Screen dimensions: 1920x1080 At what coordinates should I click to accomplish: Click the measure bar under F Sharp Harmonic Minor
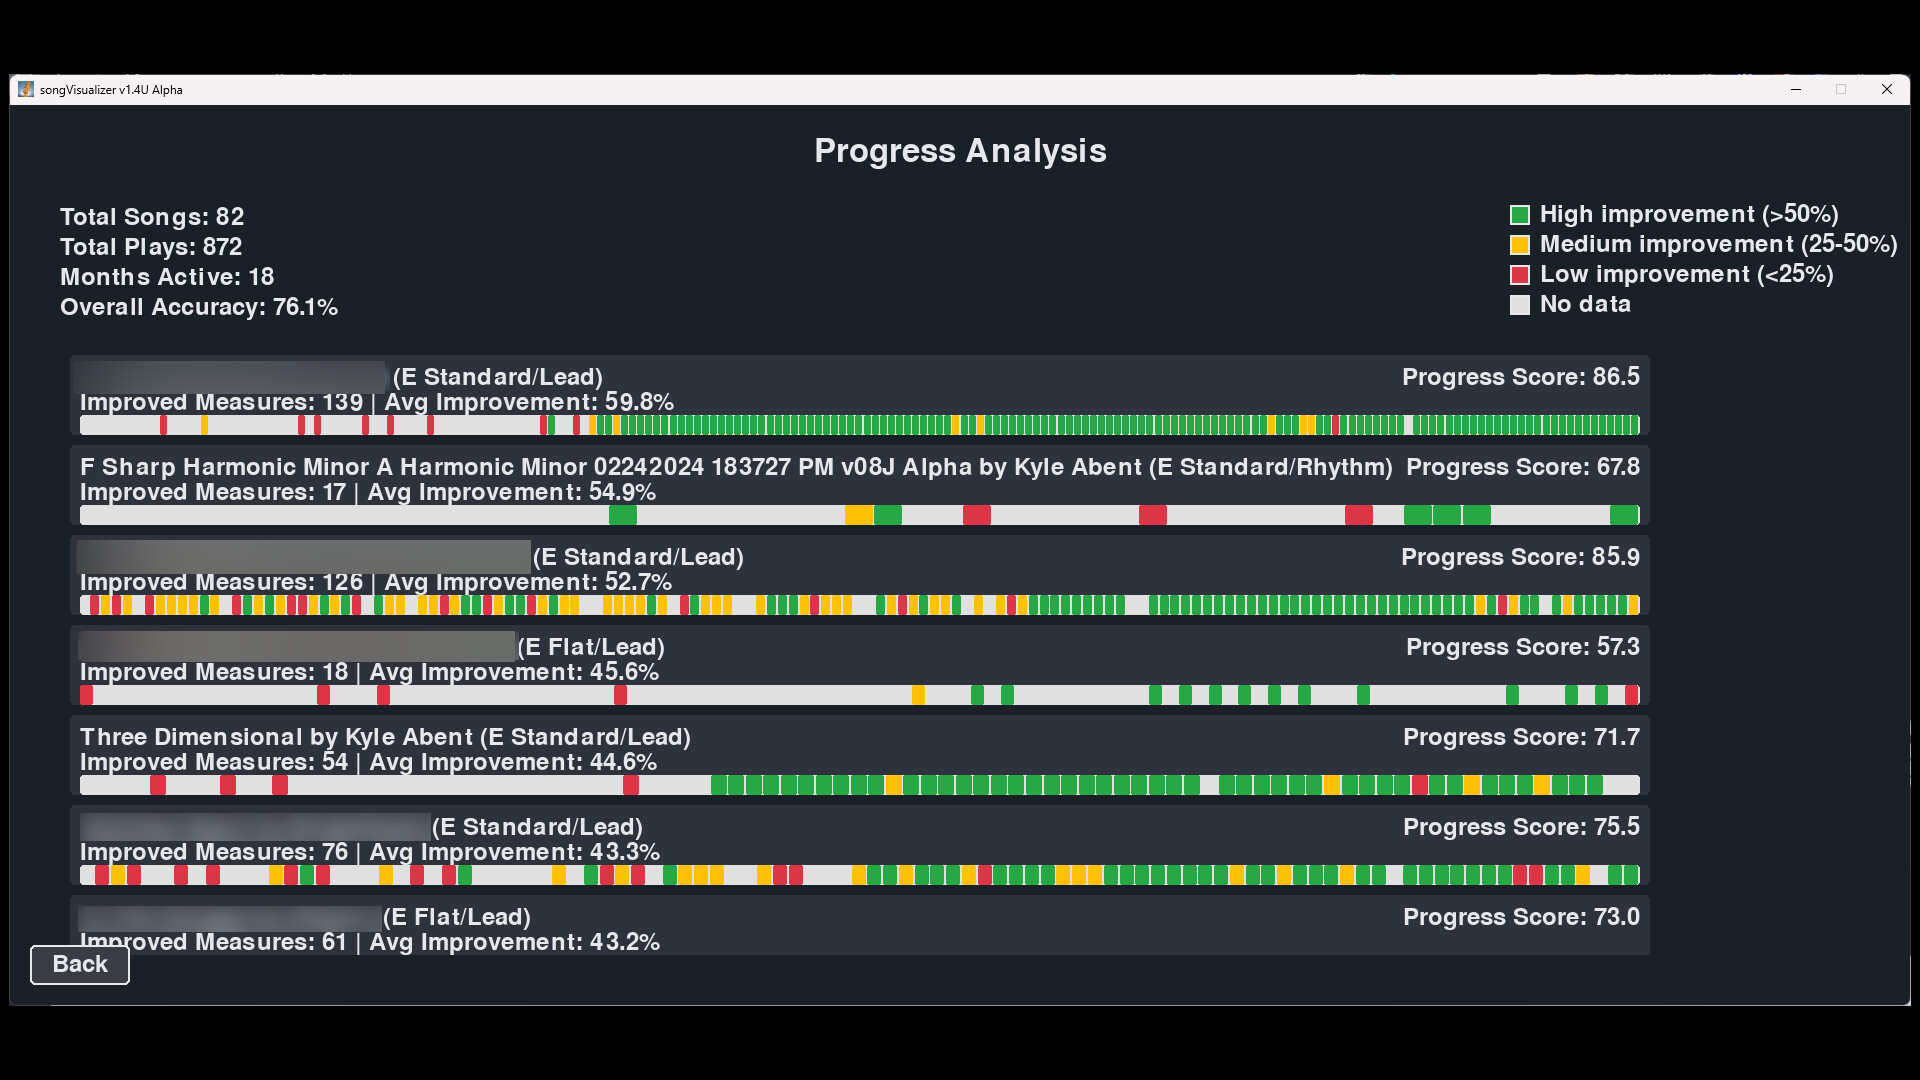pos(860,515)
